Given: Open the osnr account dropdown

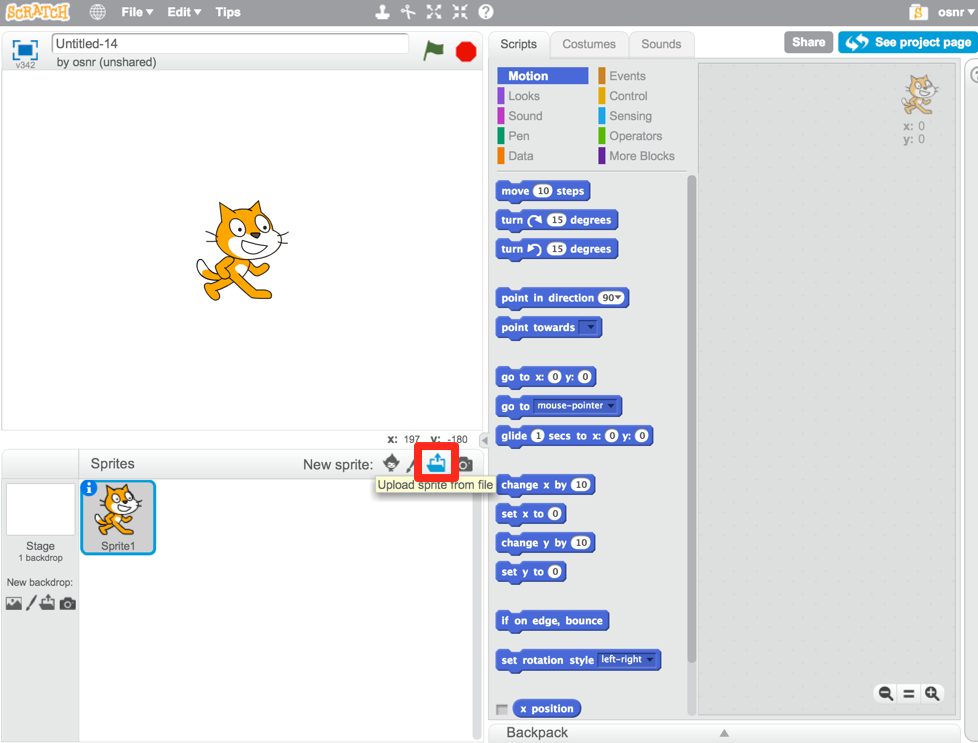Looking at the screenshot, I should [956, 12].
